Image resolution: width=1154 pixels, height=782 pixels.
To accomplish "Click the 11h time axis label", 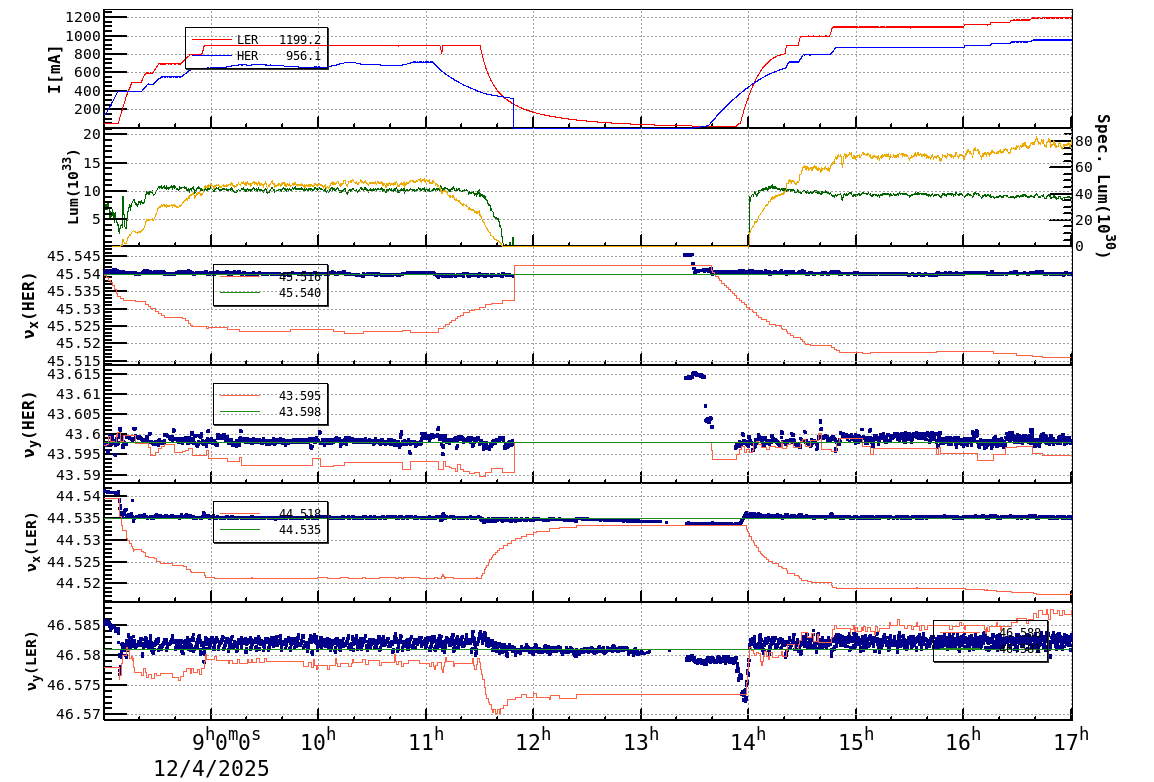I will click(427, 739).
